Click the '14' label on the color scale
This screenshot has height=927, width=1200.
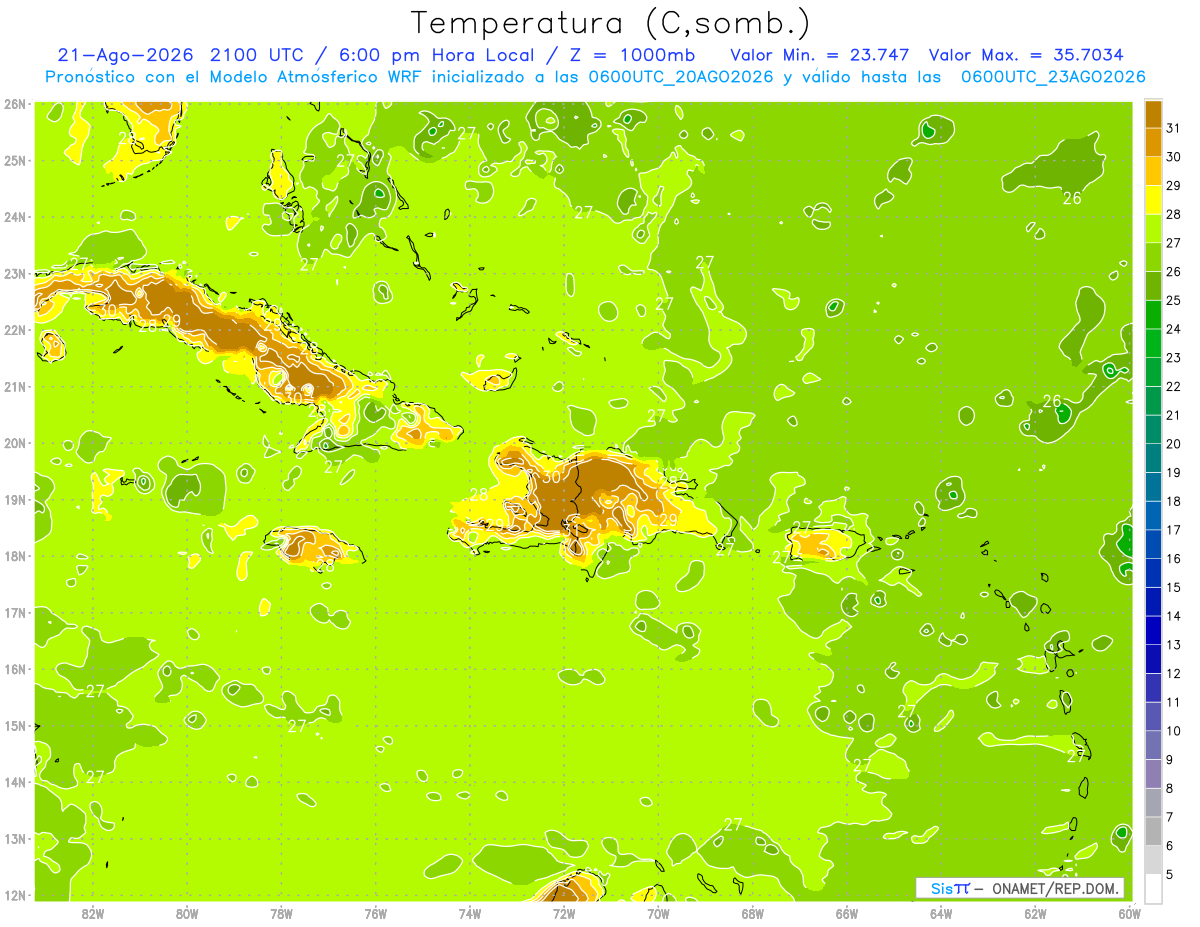click(x=1174, y=616)
